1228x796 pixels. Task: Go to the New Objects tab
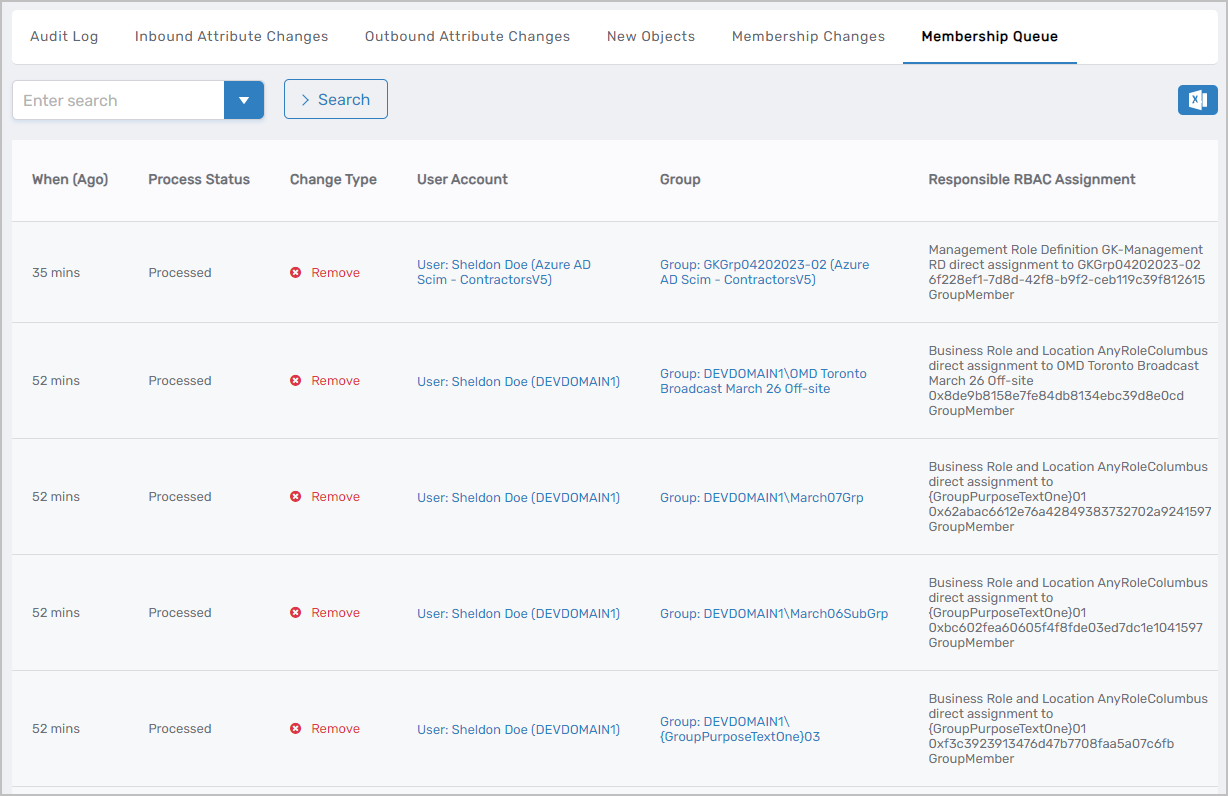coord(650,37)
